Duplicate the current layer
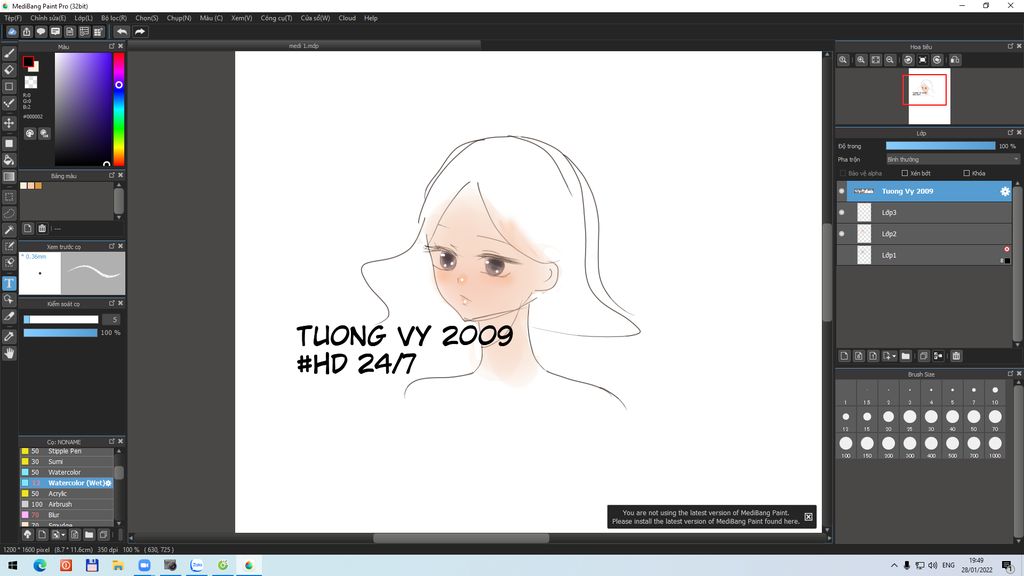 (x=923, y=356)
